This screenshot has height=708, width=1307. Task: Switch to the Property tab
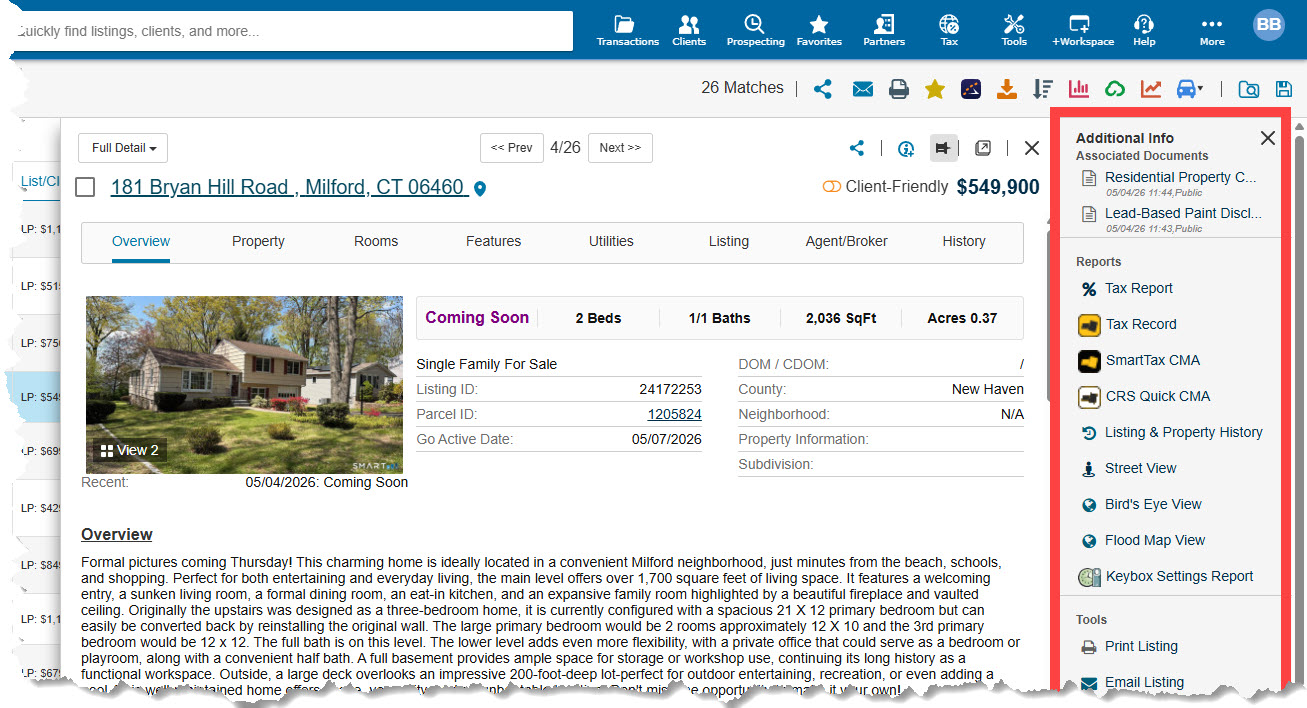tap(258, 241)
